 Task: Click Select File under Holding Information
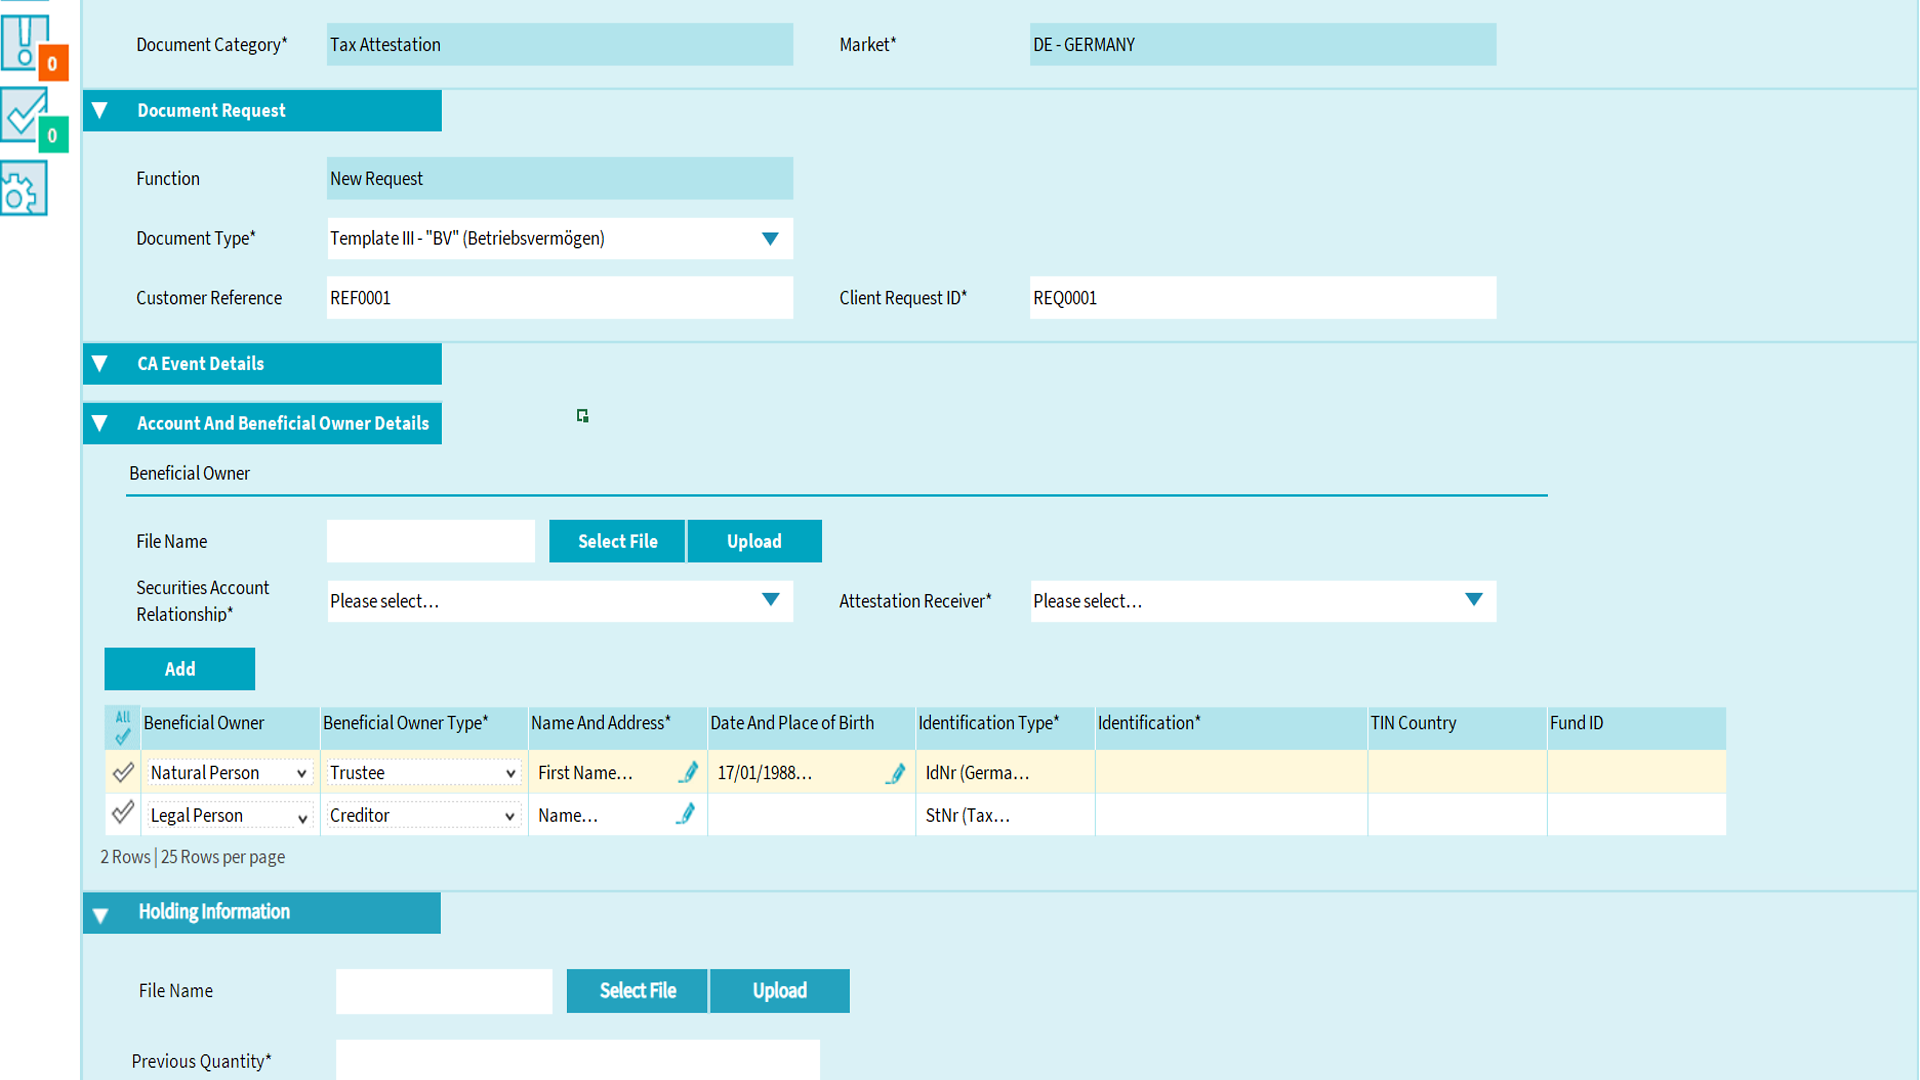click(x=637, y=990)
